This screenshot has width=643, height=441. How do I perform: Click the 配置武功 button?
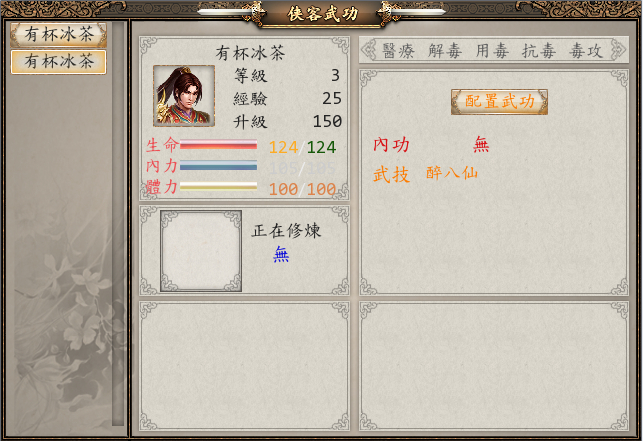pos(499,101)
